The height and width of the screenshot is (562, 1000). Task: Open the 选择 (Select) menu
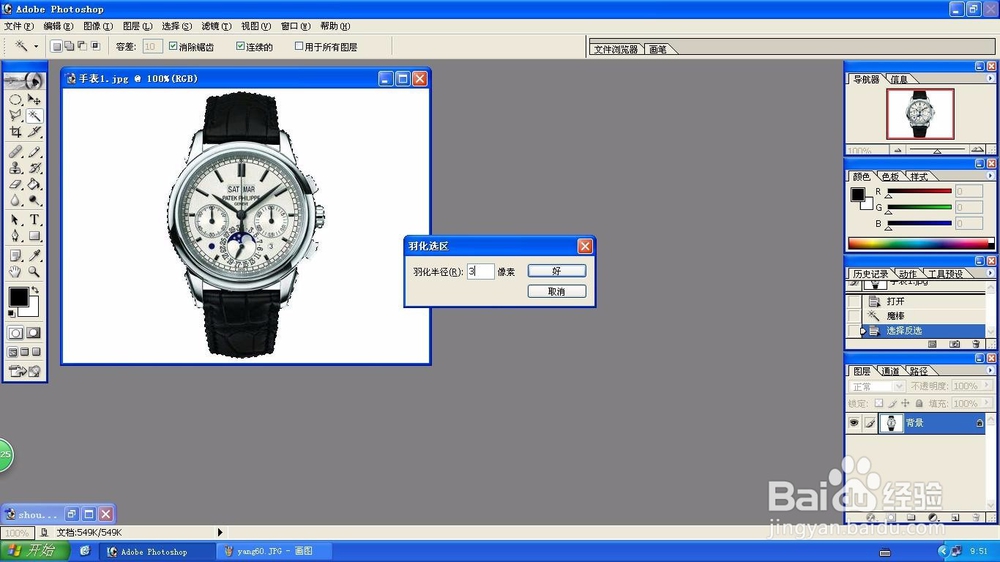(x=176, y=26)
